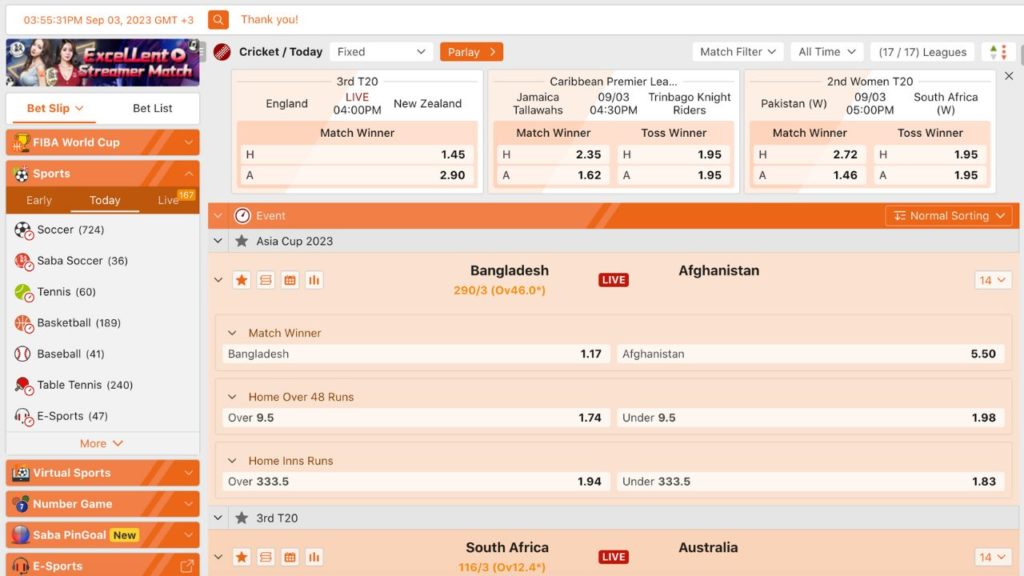
Task: Select E-Sports (47) in the sports list
Action: [x=103, y=416]
